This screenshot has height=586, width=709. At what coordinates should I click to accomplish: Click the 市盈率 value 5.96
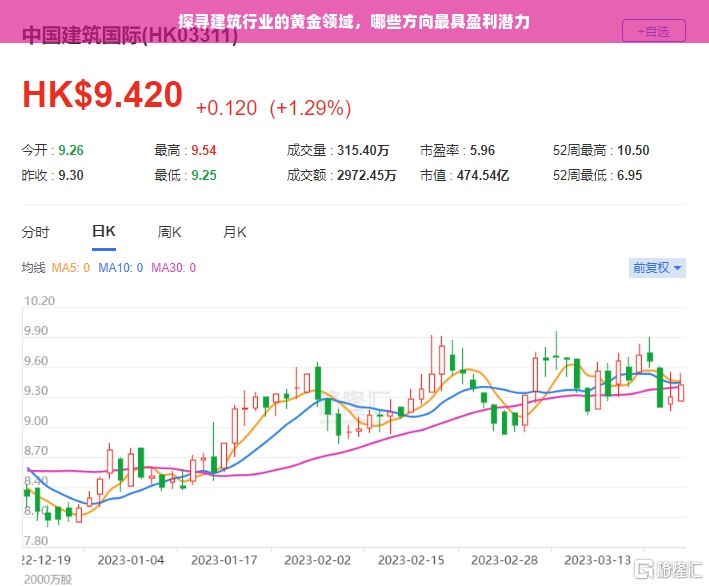(482, 150)
